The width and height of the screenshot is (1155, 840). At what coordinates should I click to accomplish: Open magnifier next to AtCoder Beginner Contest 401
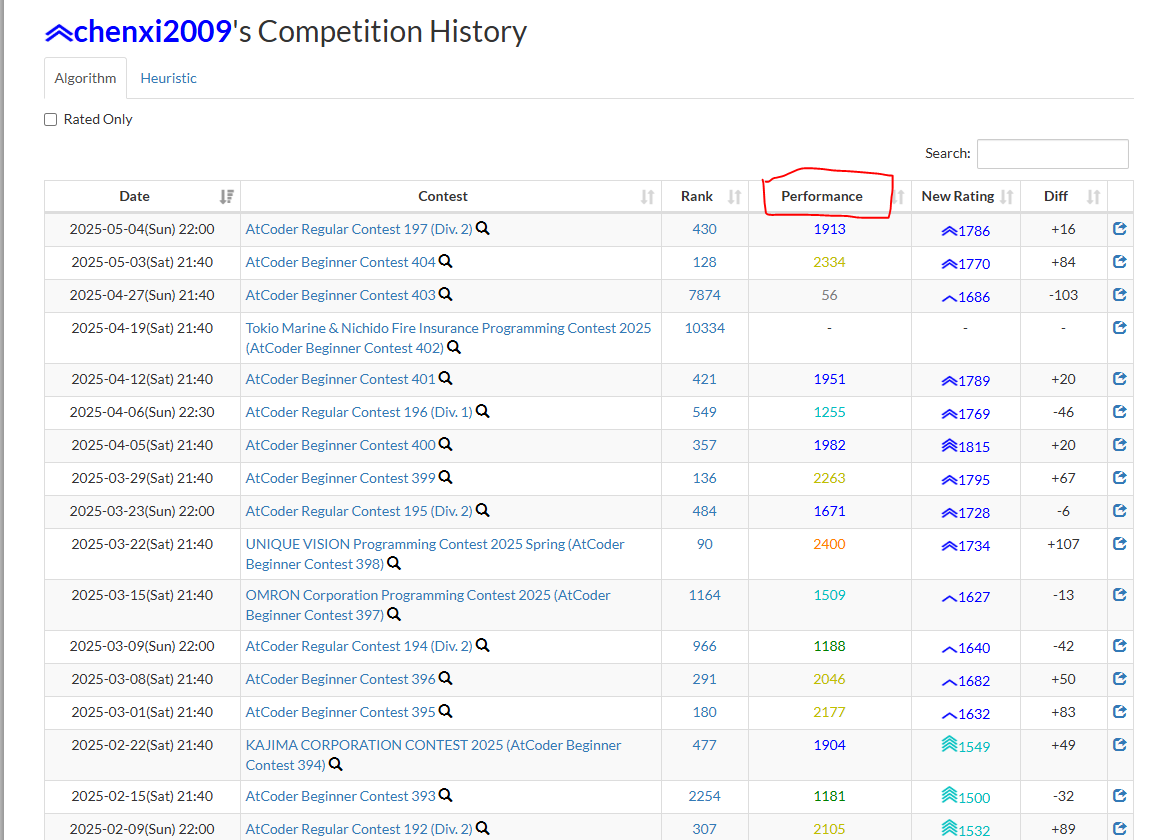446,379
